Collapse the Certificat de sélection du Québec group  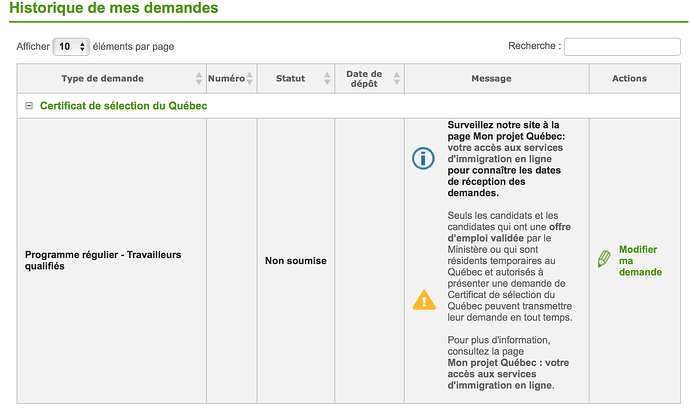coord(29,106)
